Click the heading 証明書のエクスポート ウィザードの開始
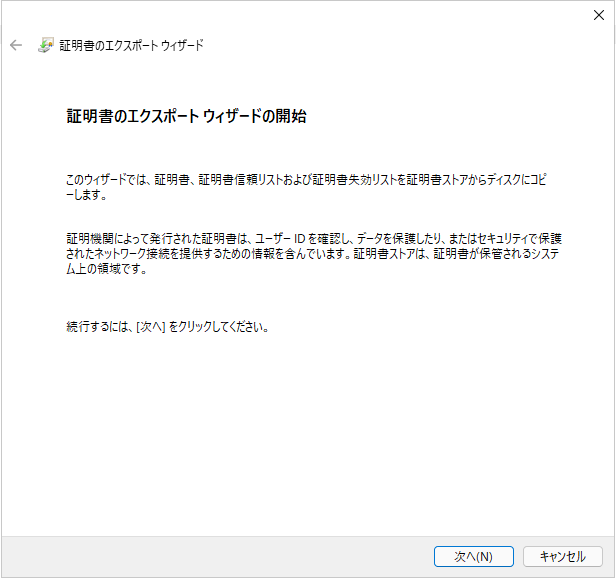This screenshot has height=580, width=616. pos(187,116)
